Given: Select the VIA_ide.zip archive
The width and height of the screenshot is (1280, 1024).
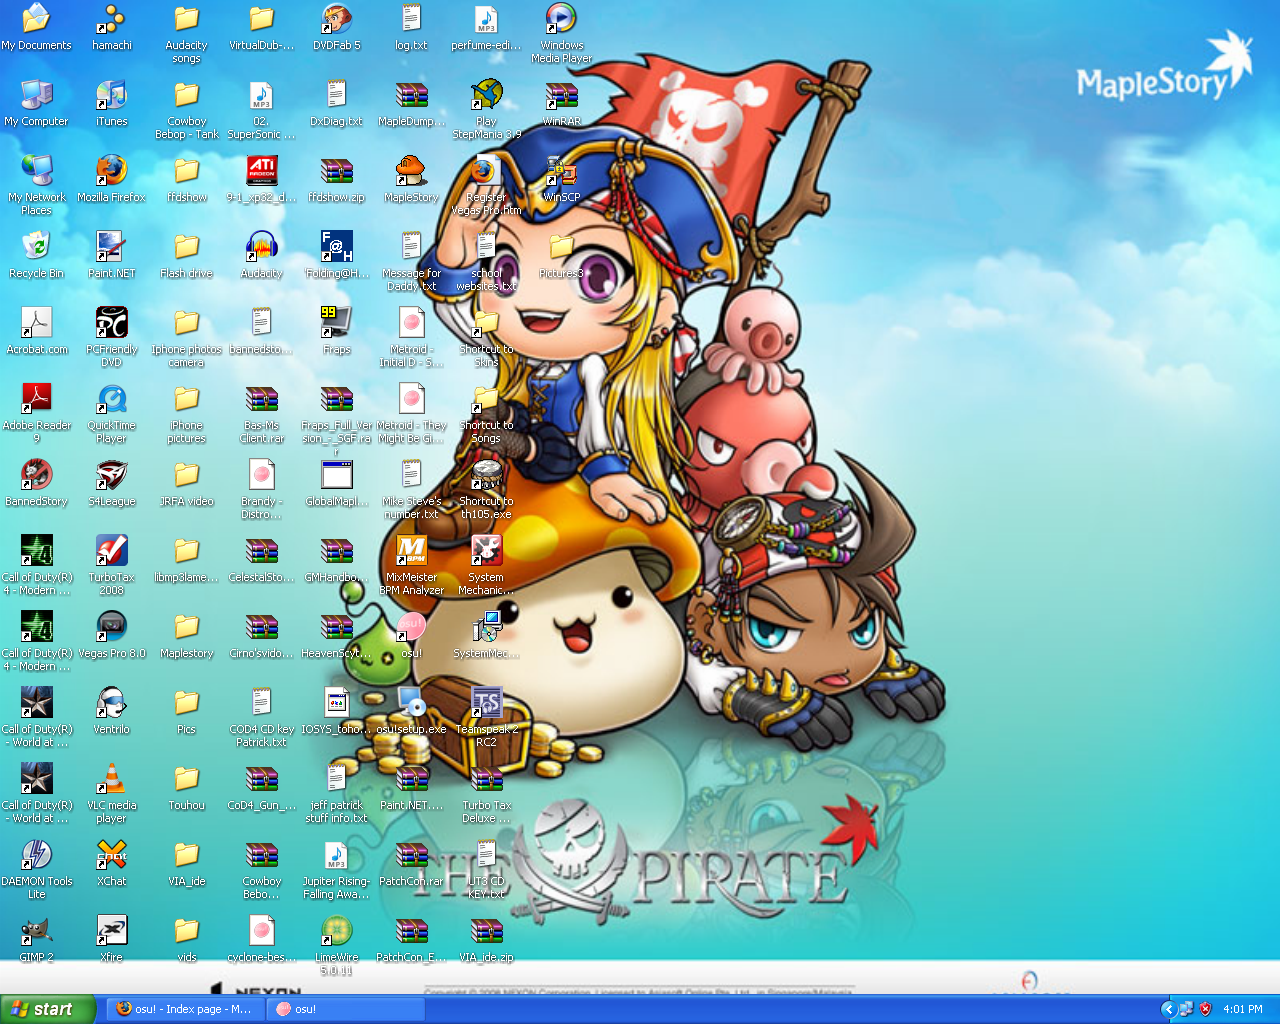Looking at the screenshot, I should 486,931.
